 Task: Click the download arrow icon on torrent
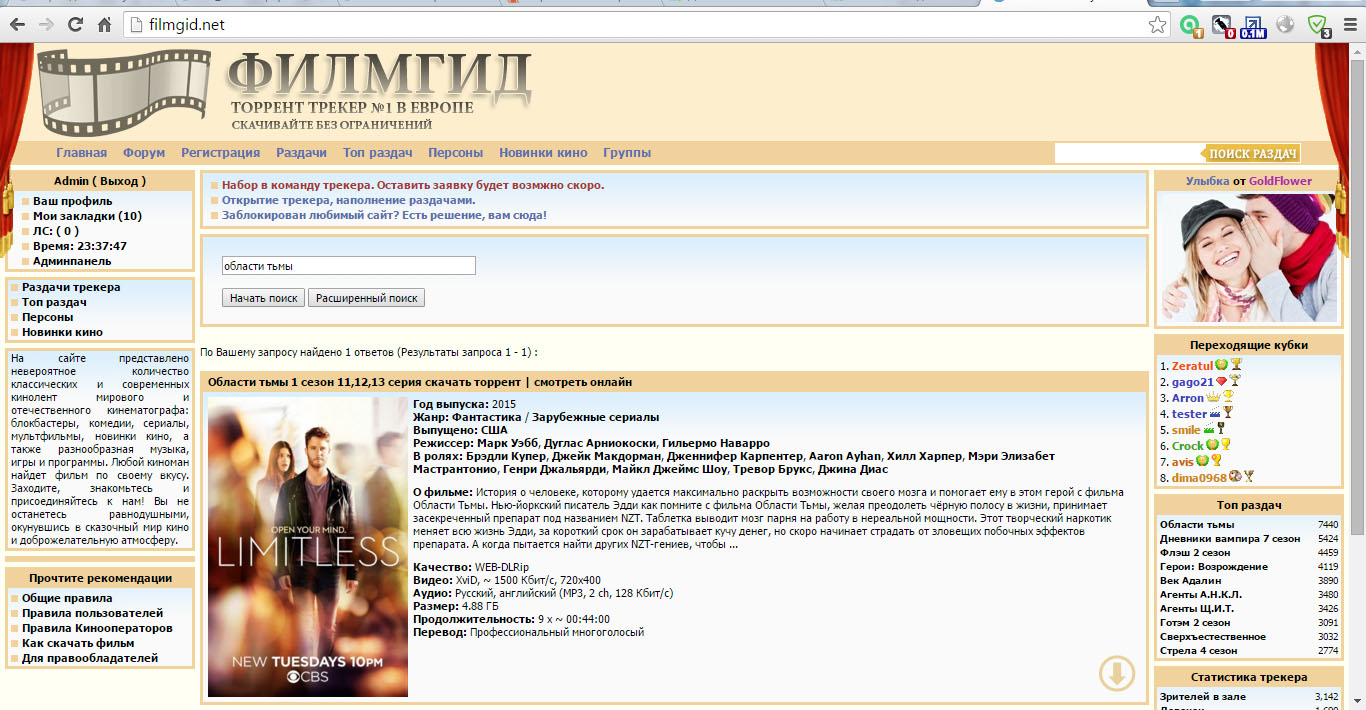[x=1117, y=673]
